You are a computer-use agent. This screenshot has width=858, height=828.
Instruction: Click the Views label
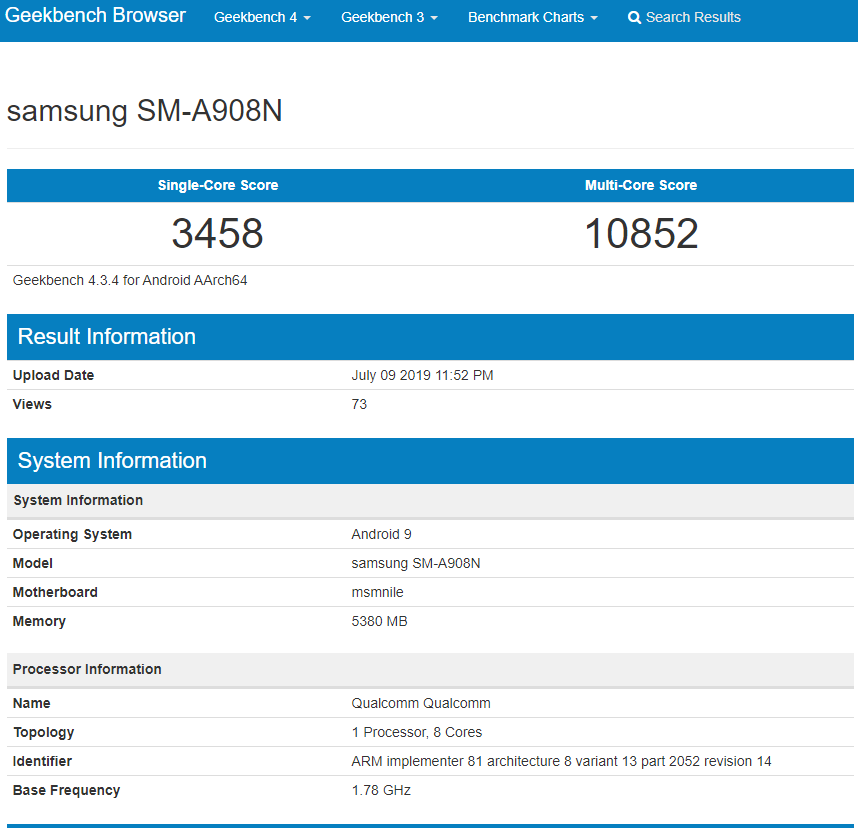[32, 404]
